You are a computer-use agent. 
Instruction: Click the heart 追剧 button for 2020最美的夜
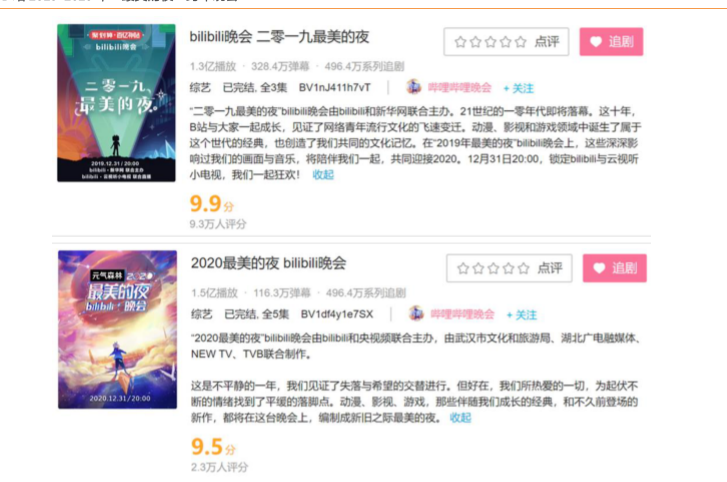614,268
